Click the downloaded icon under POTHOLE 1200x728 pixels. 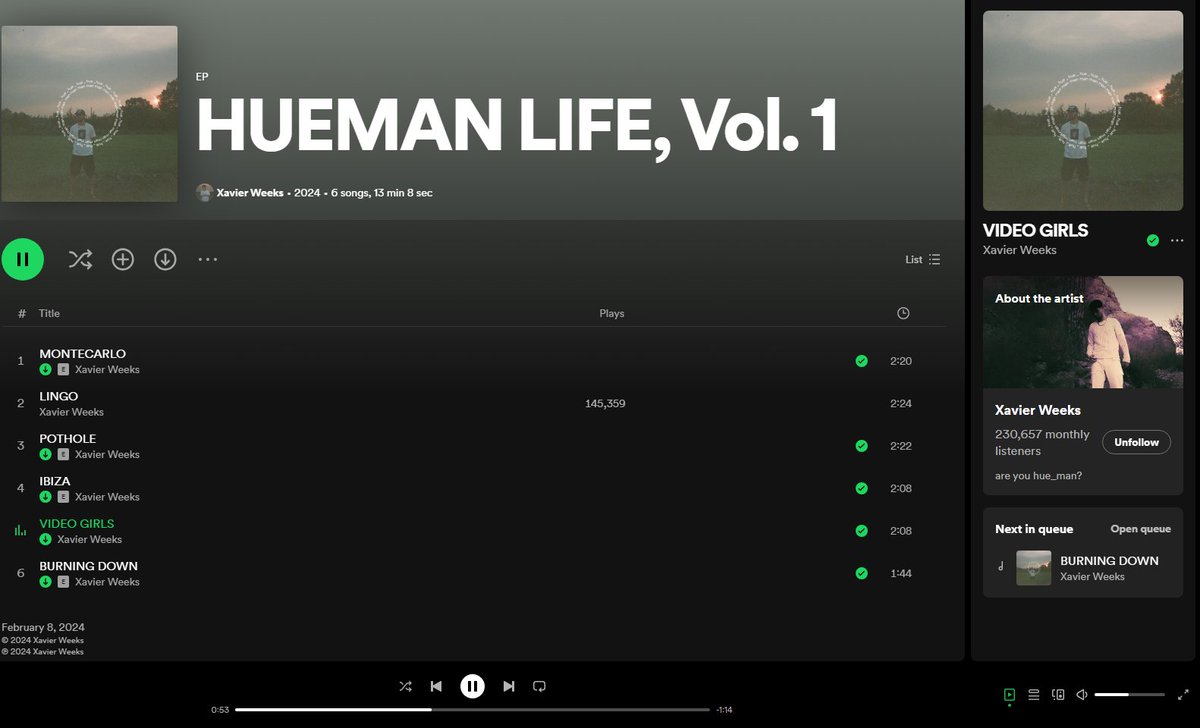click(x=45, y=454)
